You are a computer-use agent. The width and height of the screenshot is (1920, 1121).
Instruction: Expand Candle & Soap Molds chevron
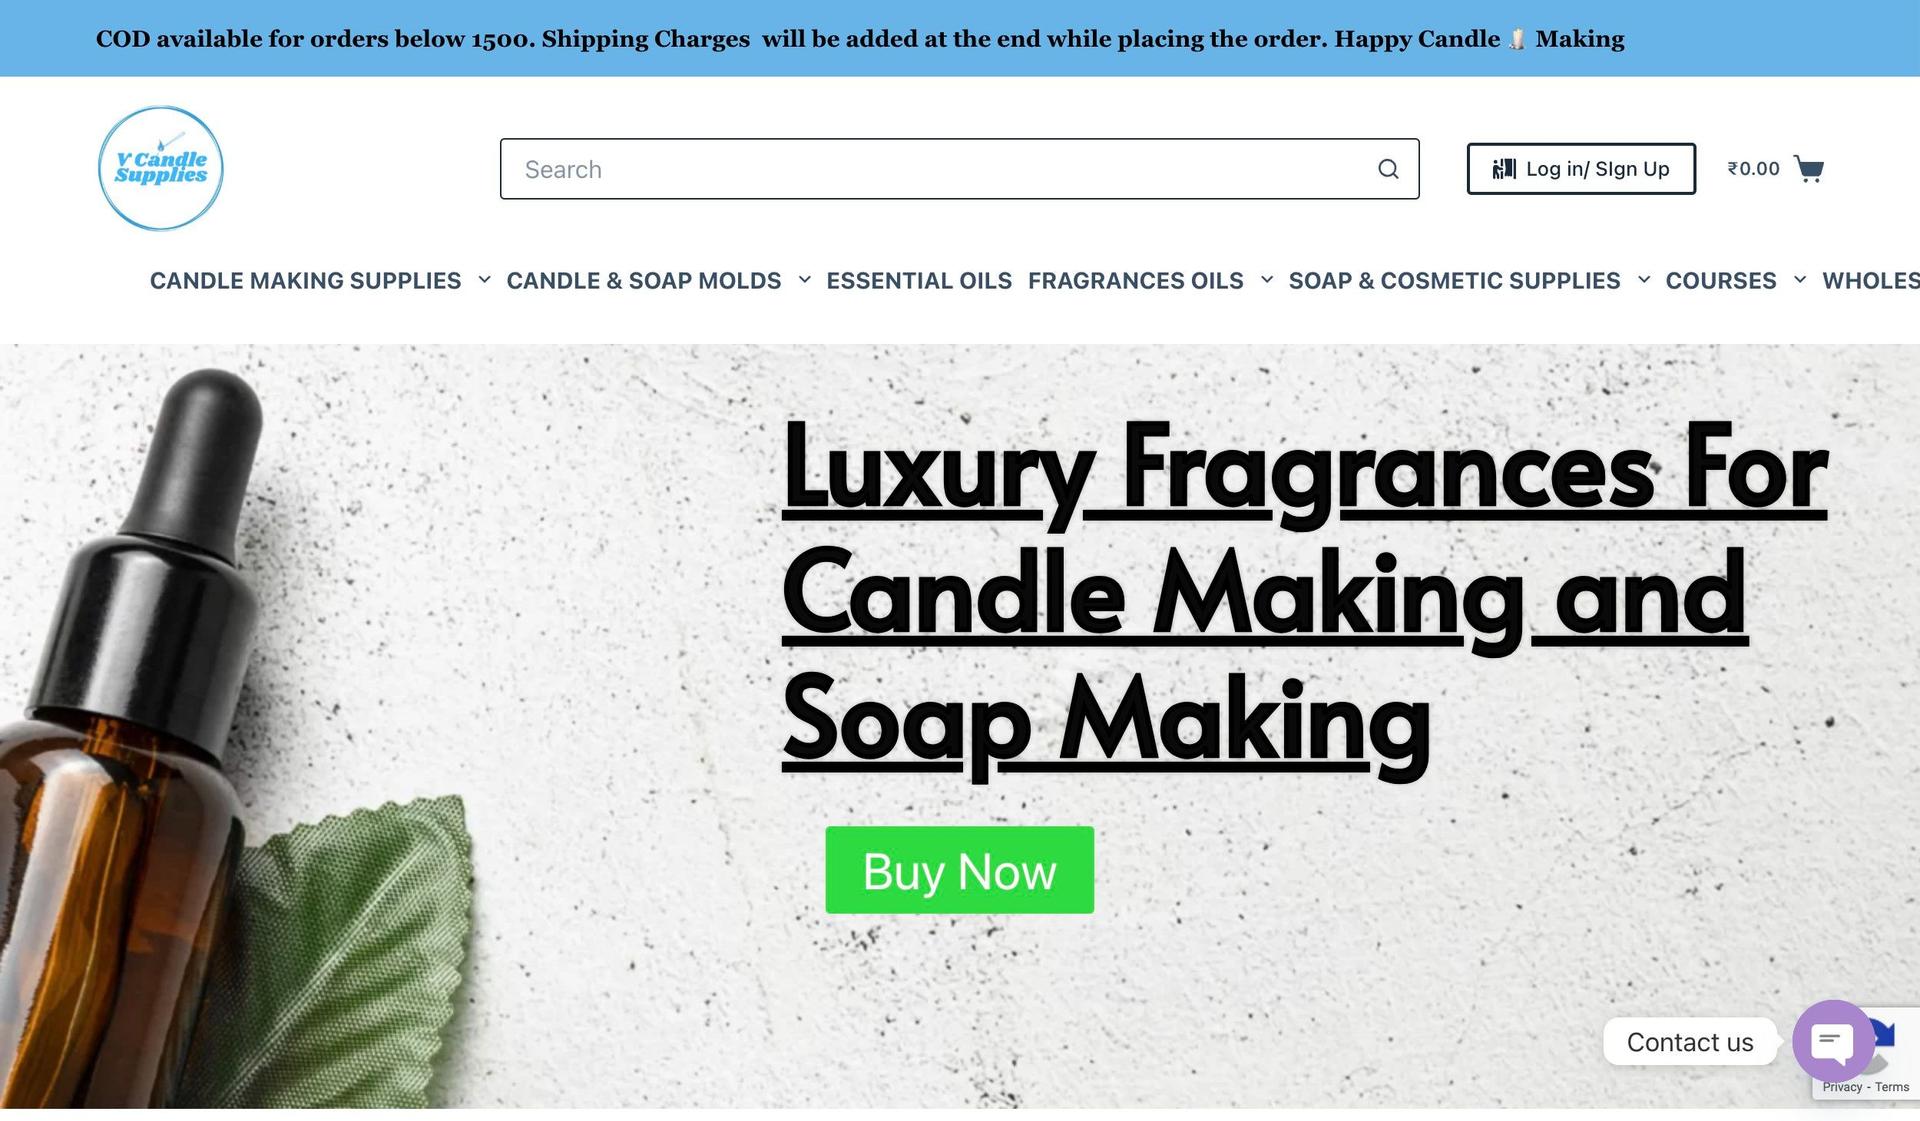tap(804, 280)
